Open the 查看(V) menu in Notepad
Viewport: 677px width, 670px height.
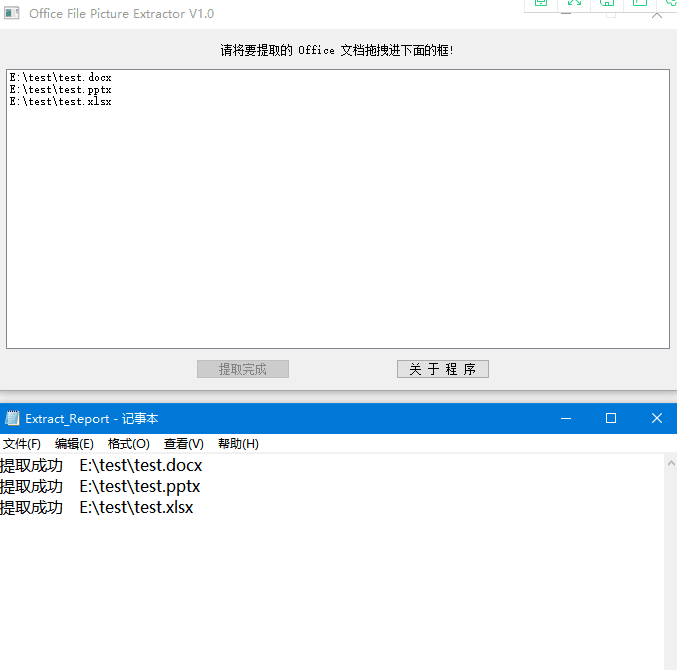183,444
